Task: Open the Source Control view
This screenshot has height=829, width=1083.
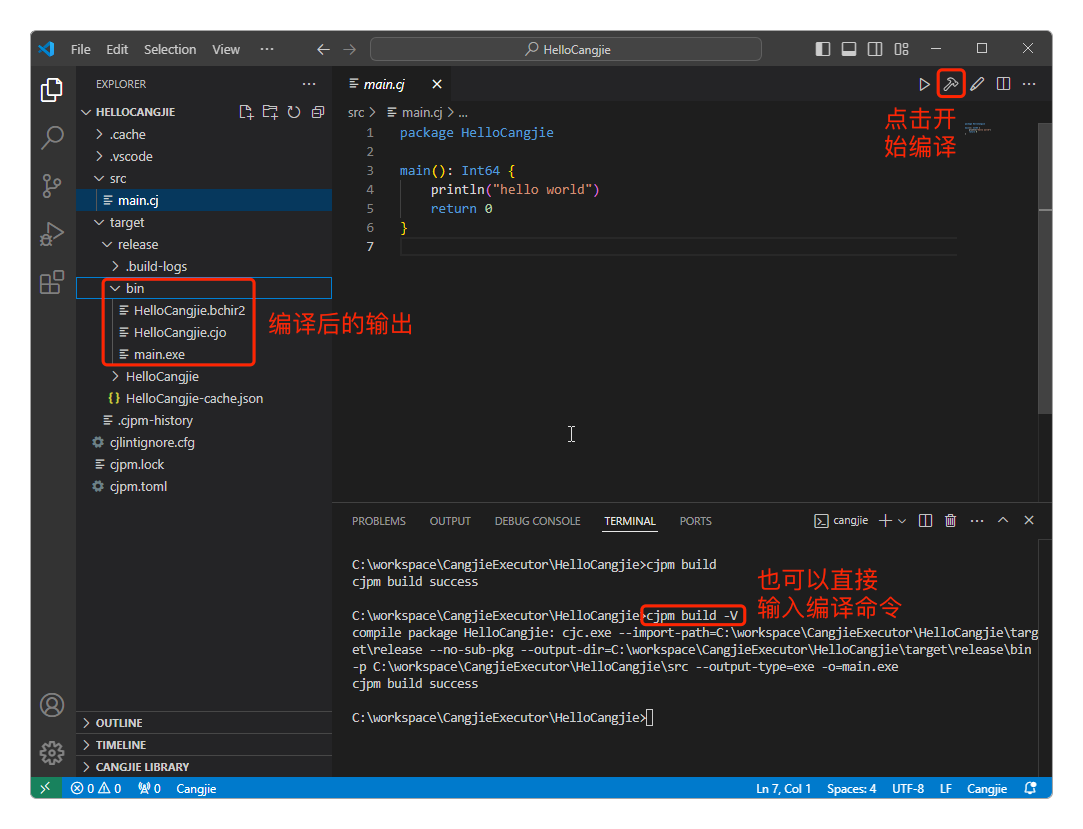Action: point(52,186)
